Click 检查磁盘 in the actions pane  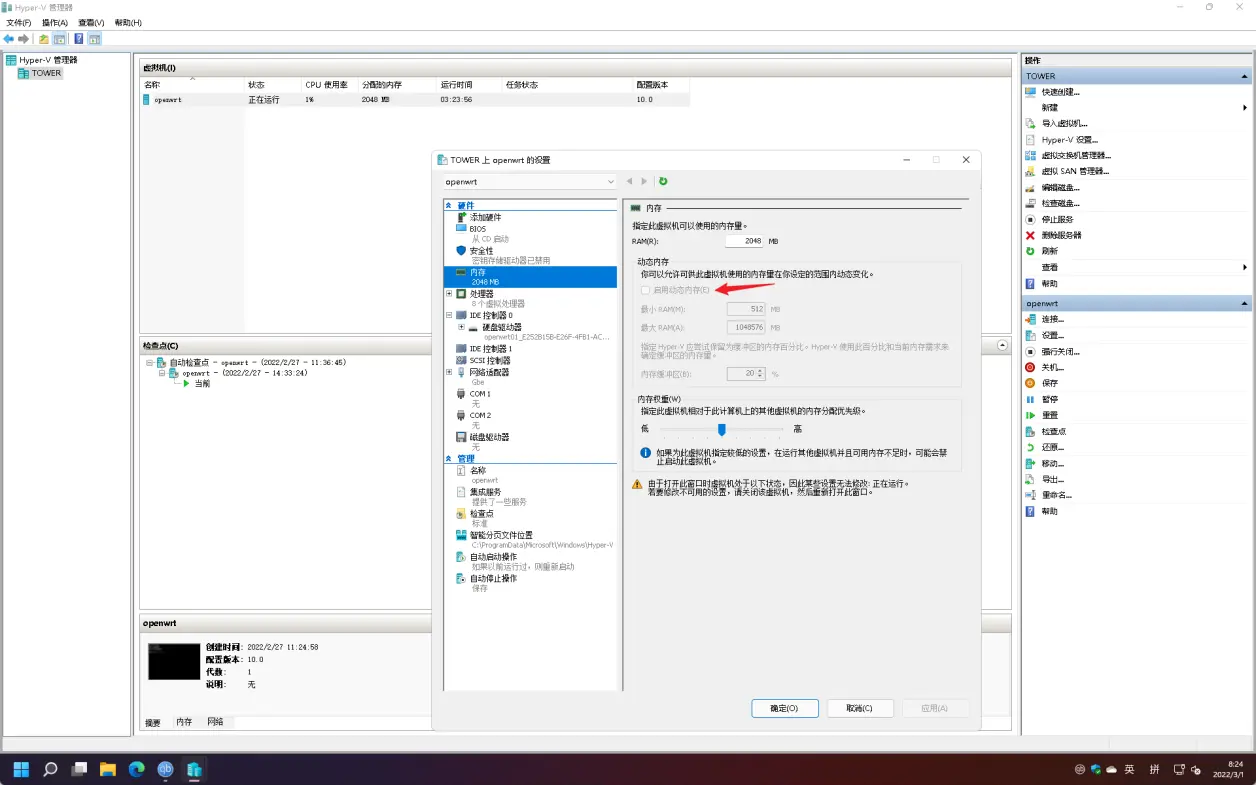[x=1060, y=204]
